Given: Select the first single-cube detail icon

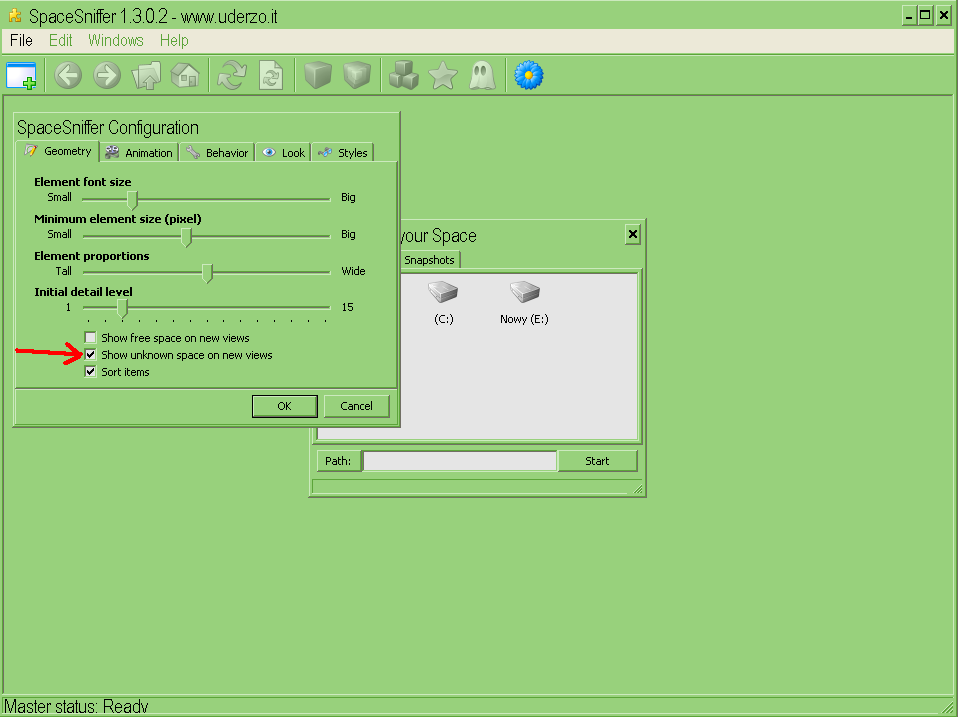Looking at the screenshot, I should (x=318, y=76).
